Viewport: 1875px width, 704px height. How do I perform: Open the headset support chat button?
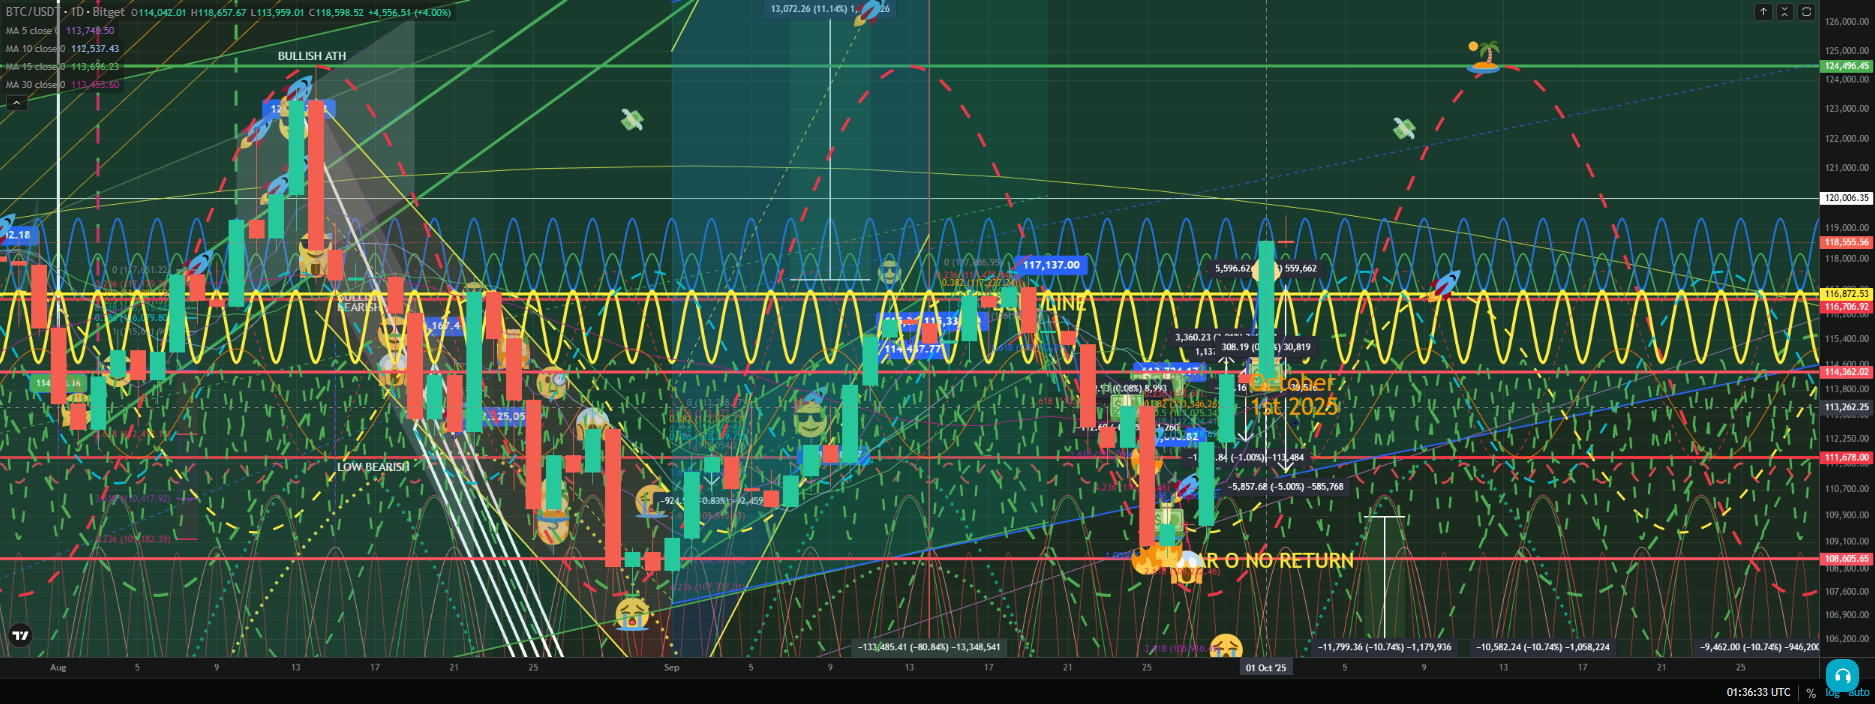1841,674
